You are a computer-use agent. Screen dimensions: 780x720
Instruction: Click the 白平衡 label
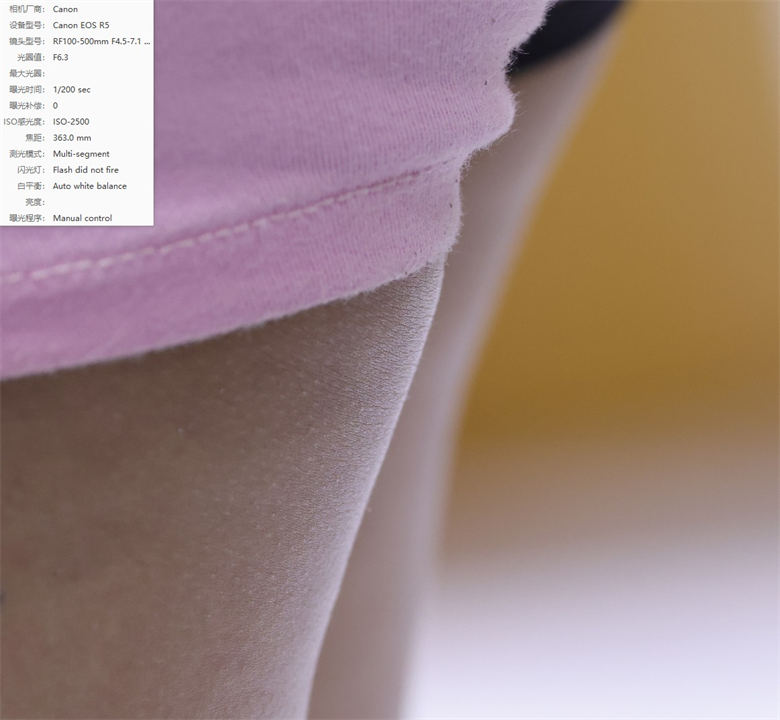coord(31,186)
